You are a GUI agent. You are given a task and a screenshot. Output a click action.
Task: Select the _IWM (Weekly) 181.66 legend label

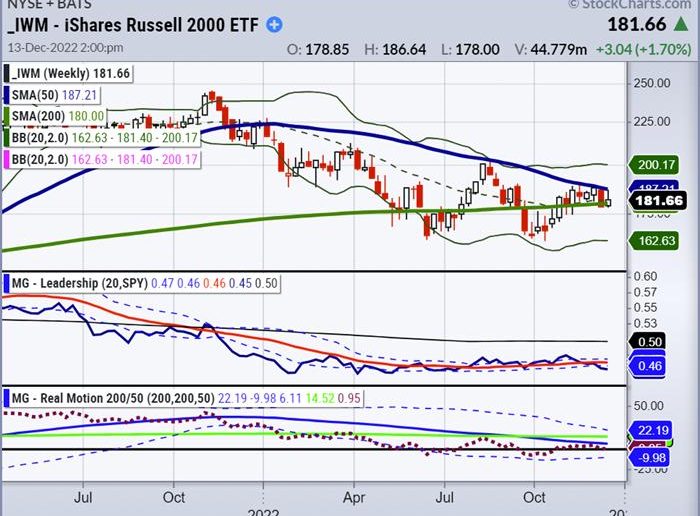pos(67,73)
